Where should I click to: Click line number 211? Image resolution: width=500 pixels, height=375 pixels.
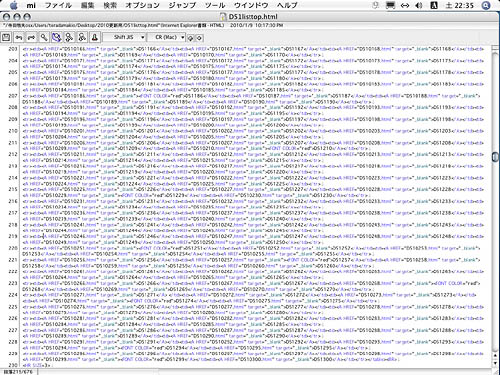pos(13,143)
